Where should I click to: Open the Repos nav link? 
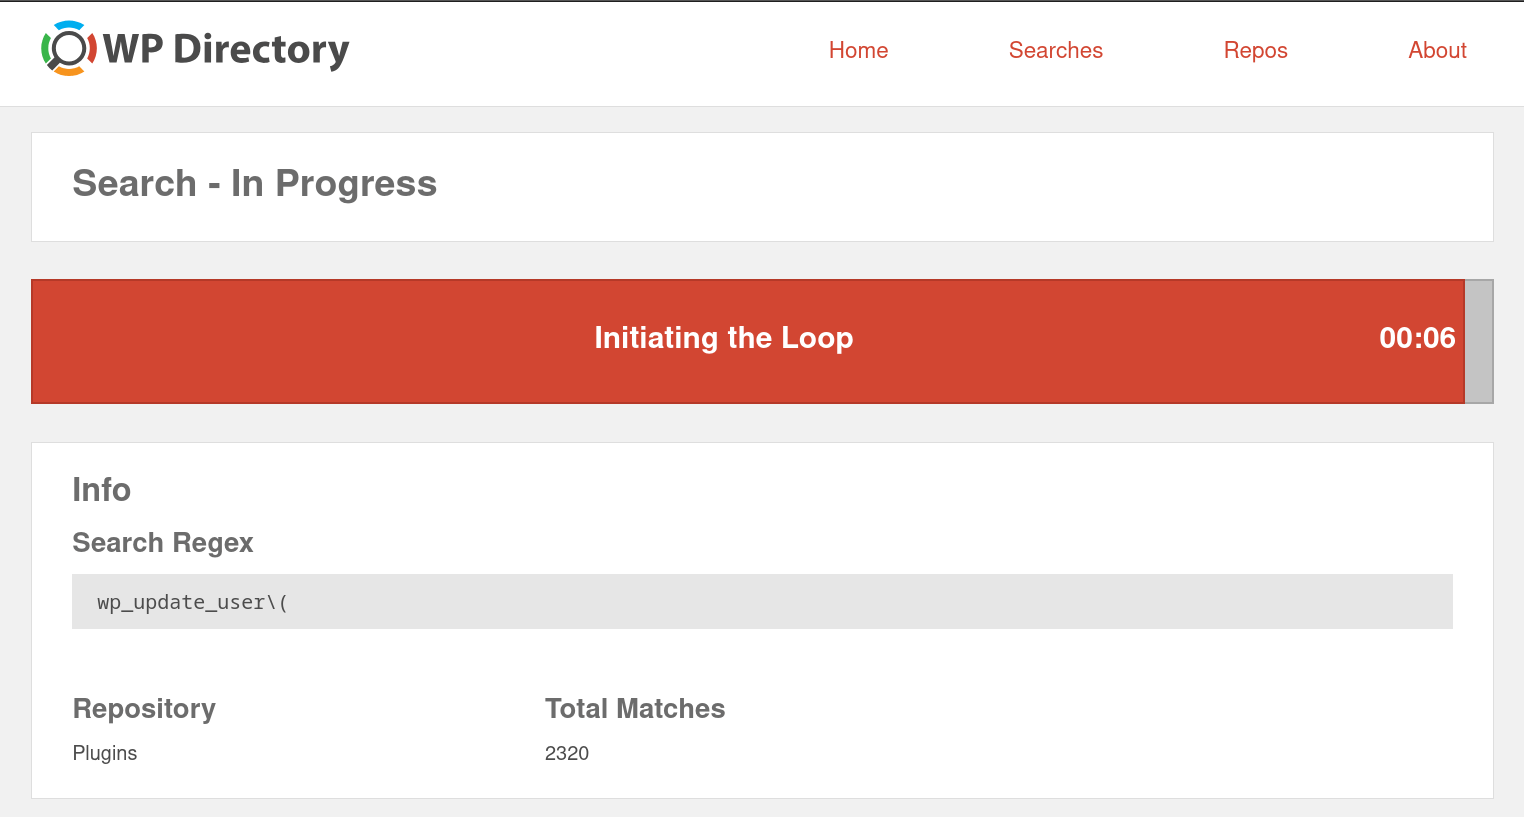tap(1255, 50)
